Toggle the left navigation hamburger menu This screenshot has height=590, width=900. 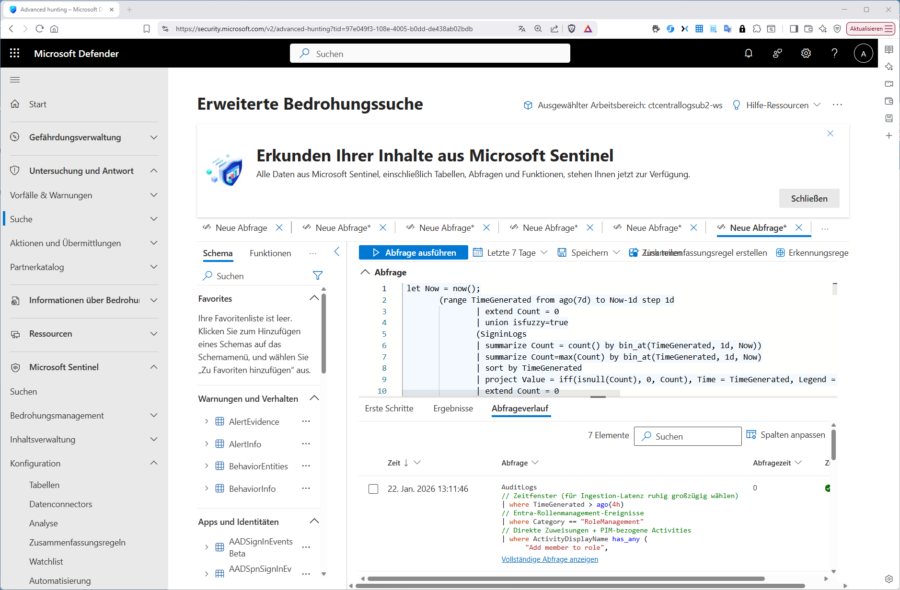(15, 79)
